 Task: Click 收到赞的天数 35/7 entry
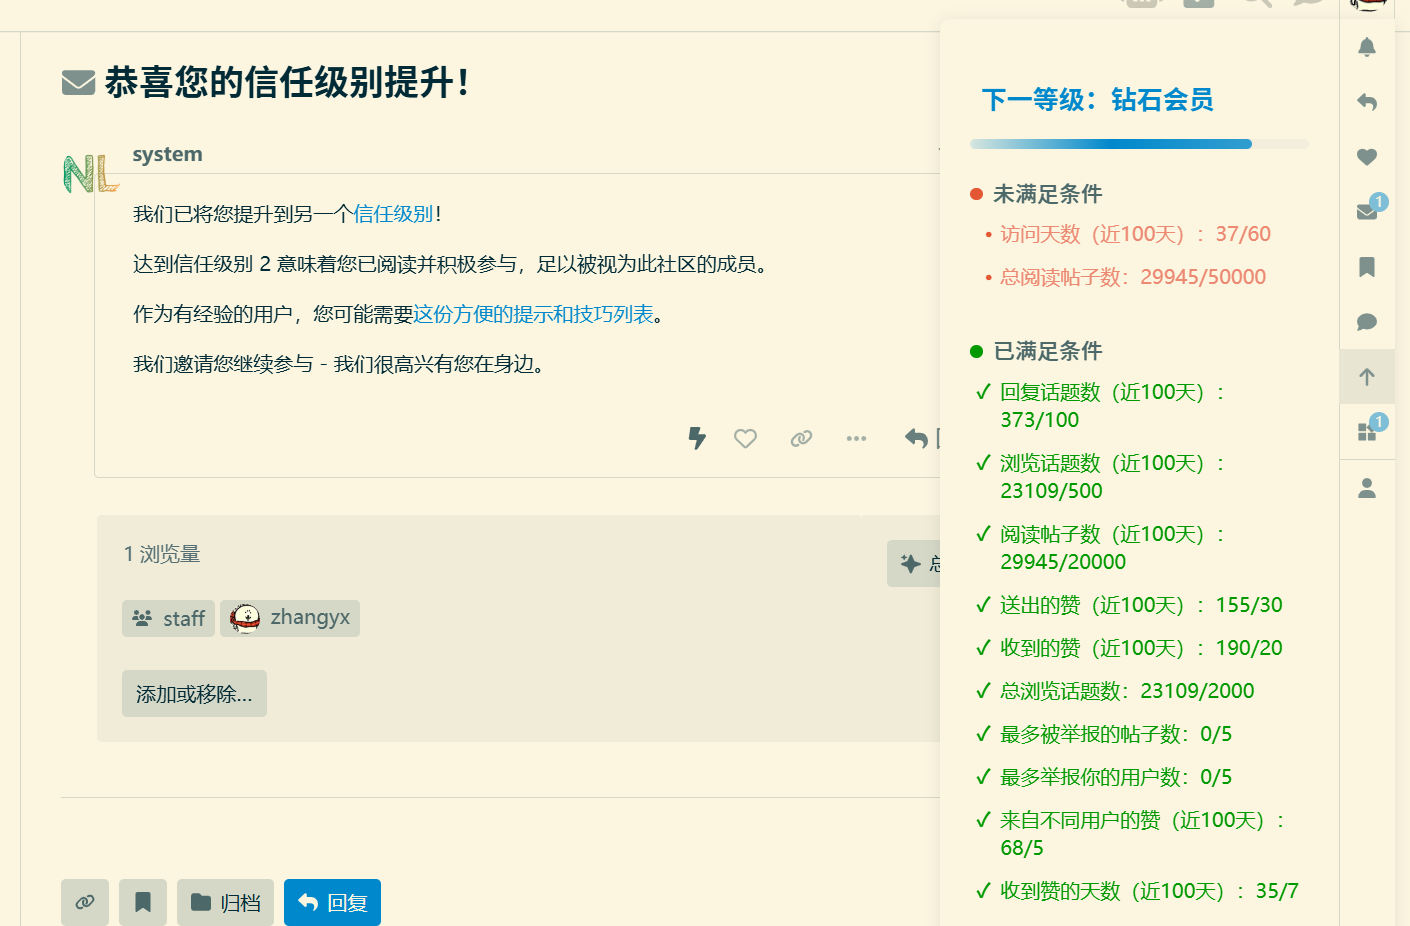pos(1149,891)
